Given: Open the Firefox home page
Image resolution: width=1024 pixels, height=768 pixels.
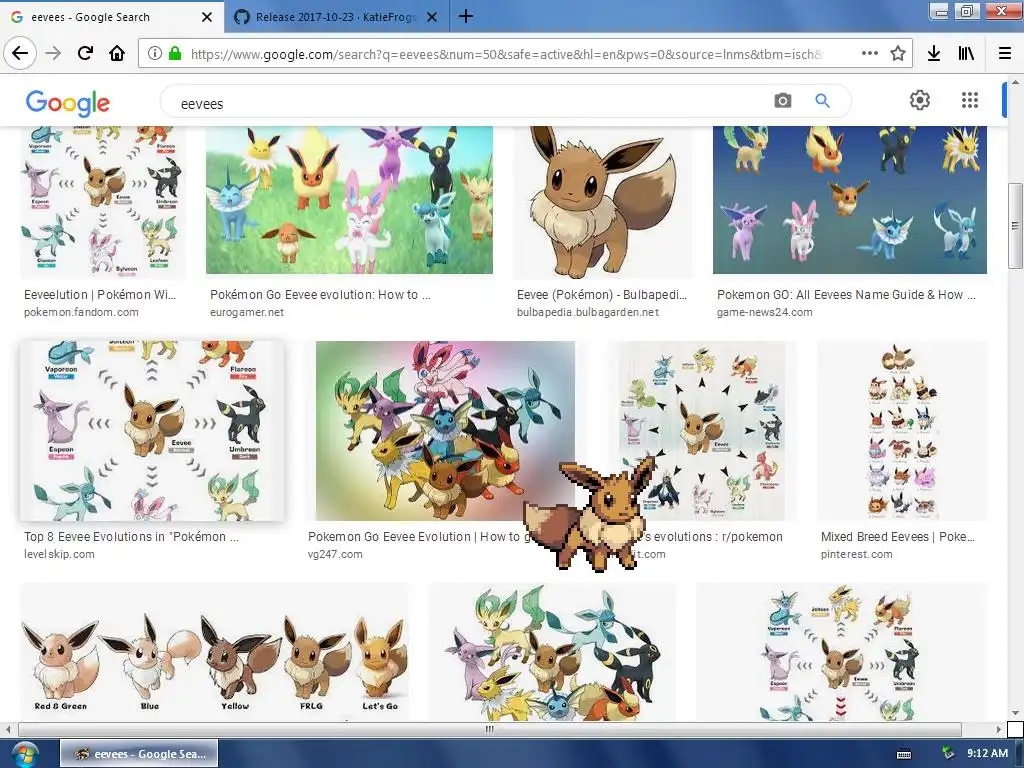Looking at the screenshot, I should point(117,53).
